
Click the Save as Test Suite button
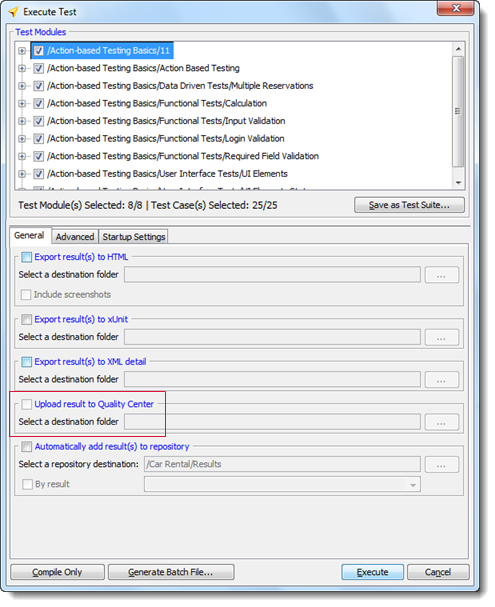[409, 205]
